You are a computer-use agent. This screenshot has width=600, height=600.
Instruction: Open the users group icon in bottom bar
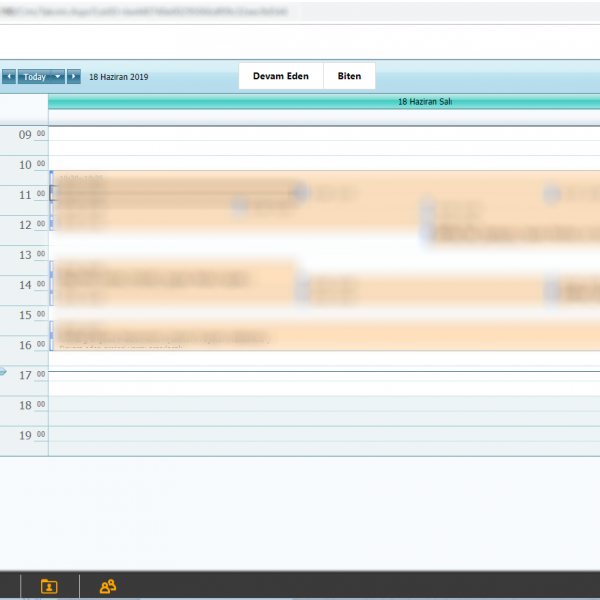(108, 587)
